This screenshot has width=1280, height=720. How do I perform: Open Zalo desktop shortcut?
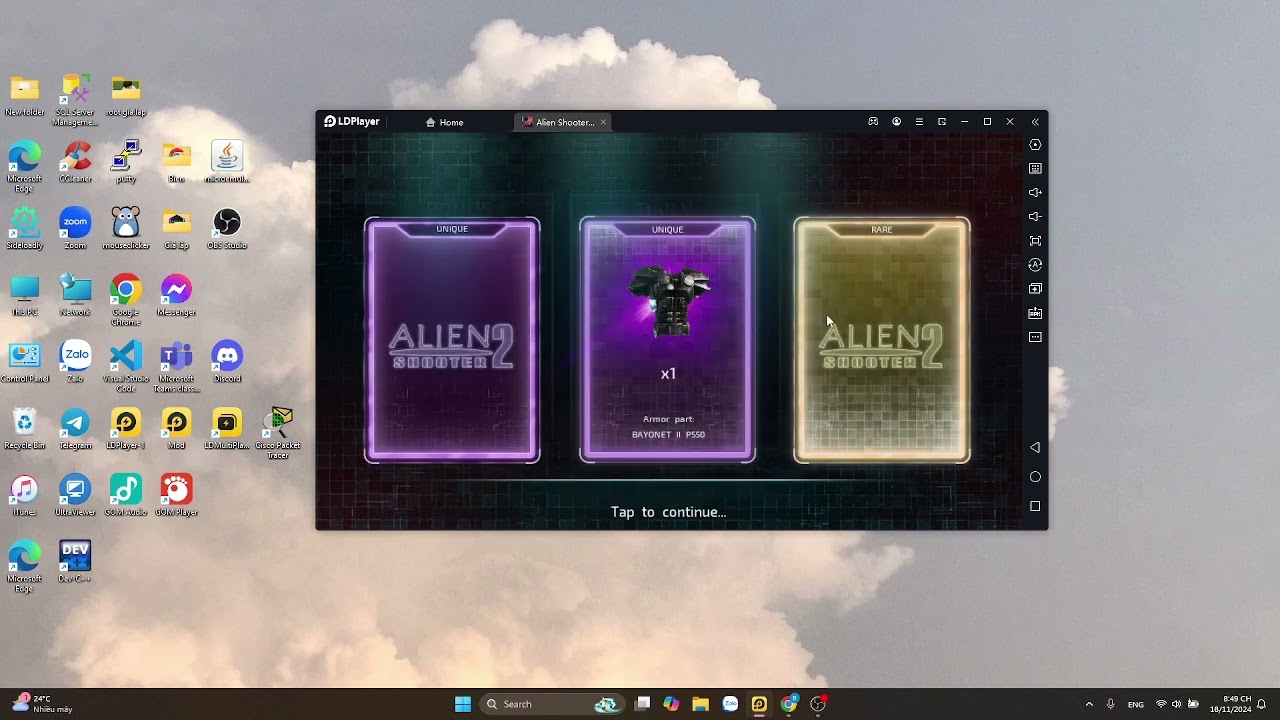point(75,361)
